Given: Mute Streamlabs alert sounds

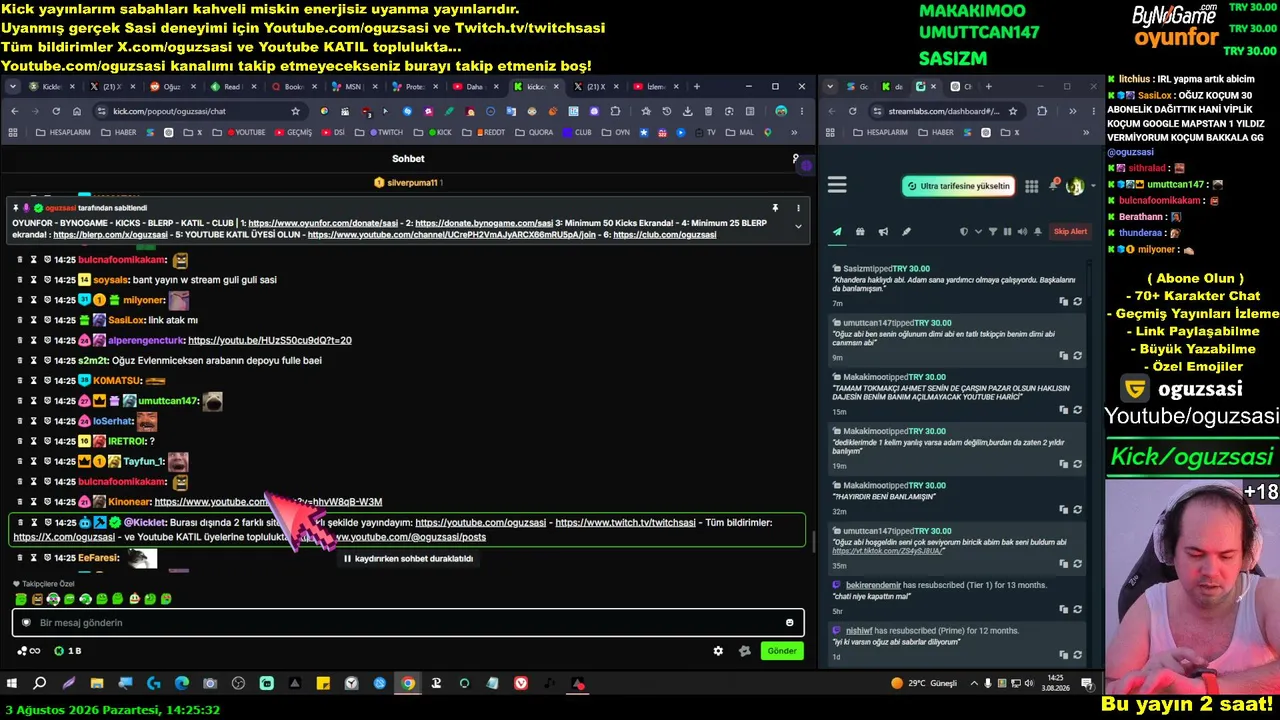Looking at the screenshot, I should point(1021,232).
